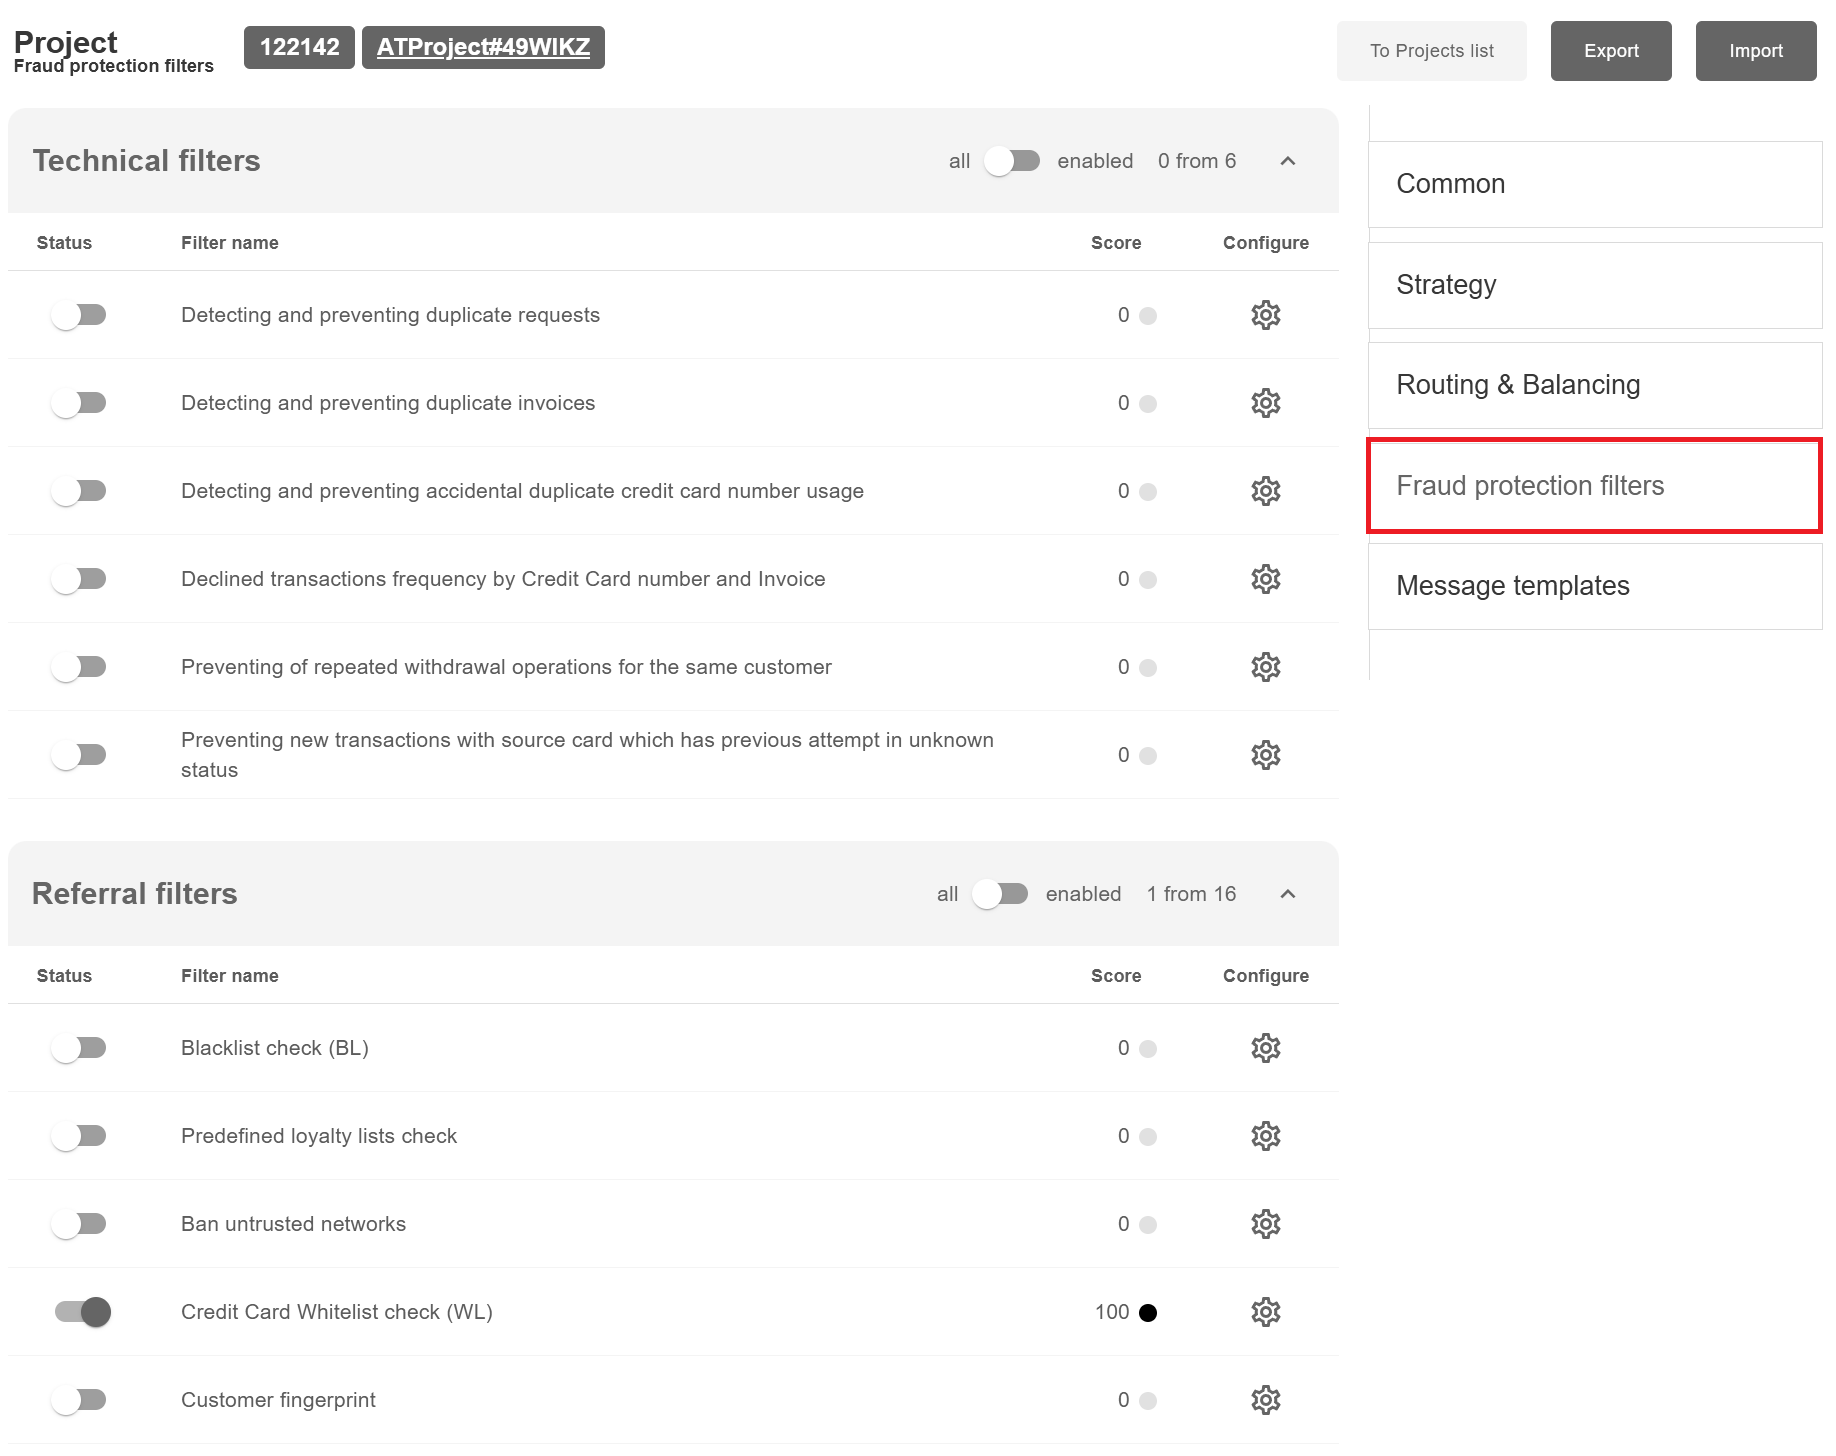
Task: Configure repeated withdrawal operations filter
Action: 1265,667
